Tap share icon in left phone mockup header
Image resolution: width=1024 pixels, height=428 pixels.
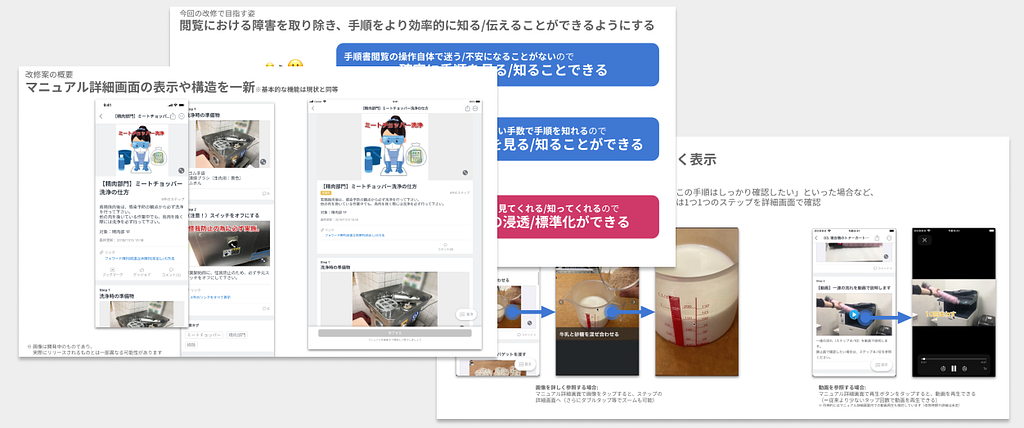pyautogui.click(x=172, y=116)
